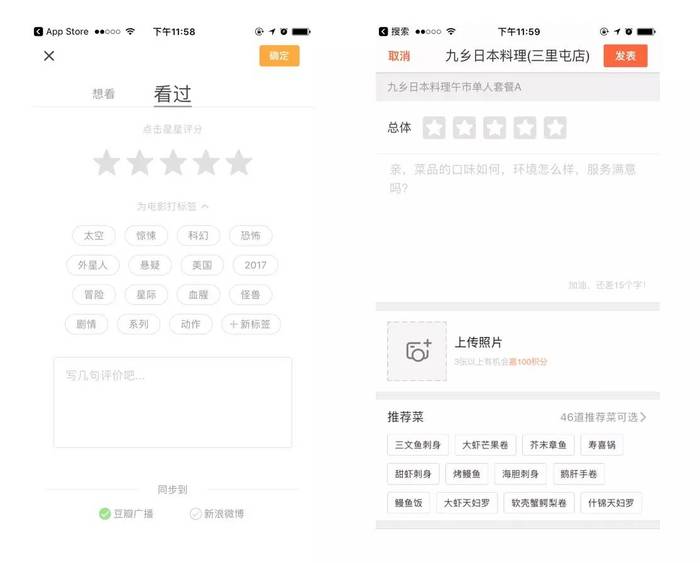Tap the 系列 tag
This screenshot has width=700, height=563.
tap(138, 324)
